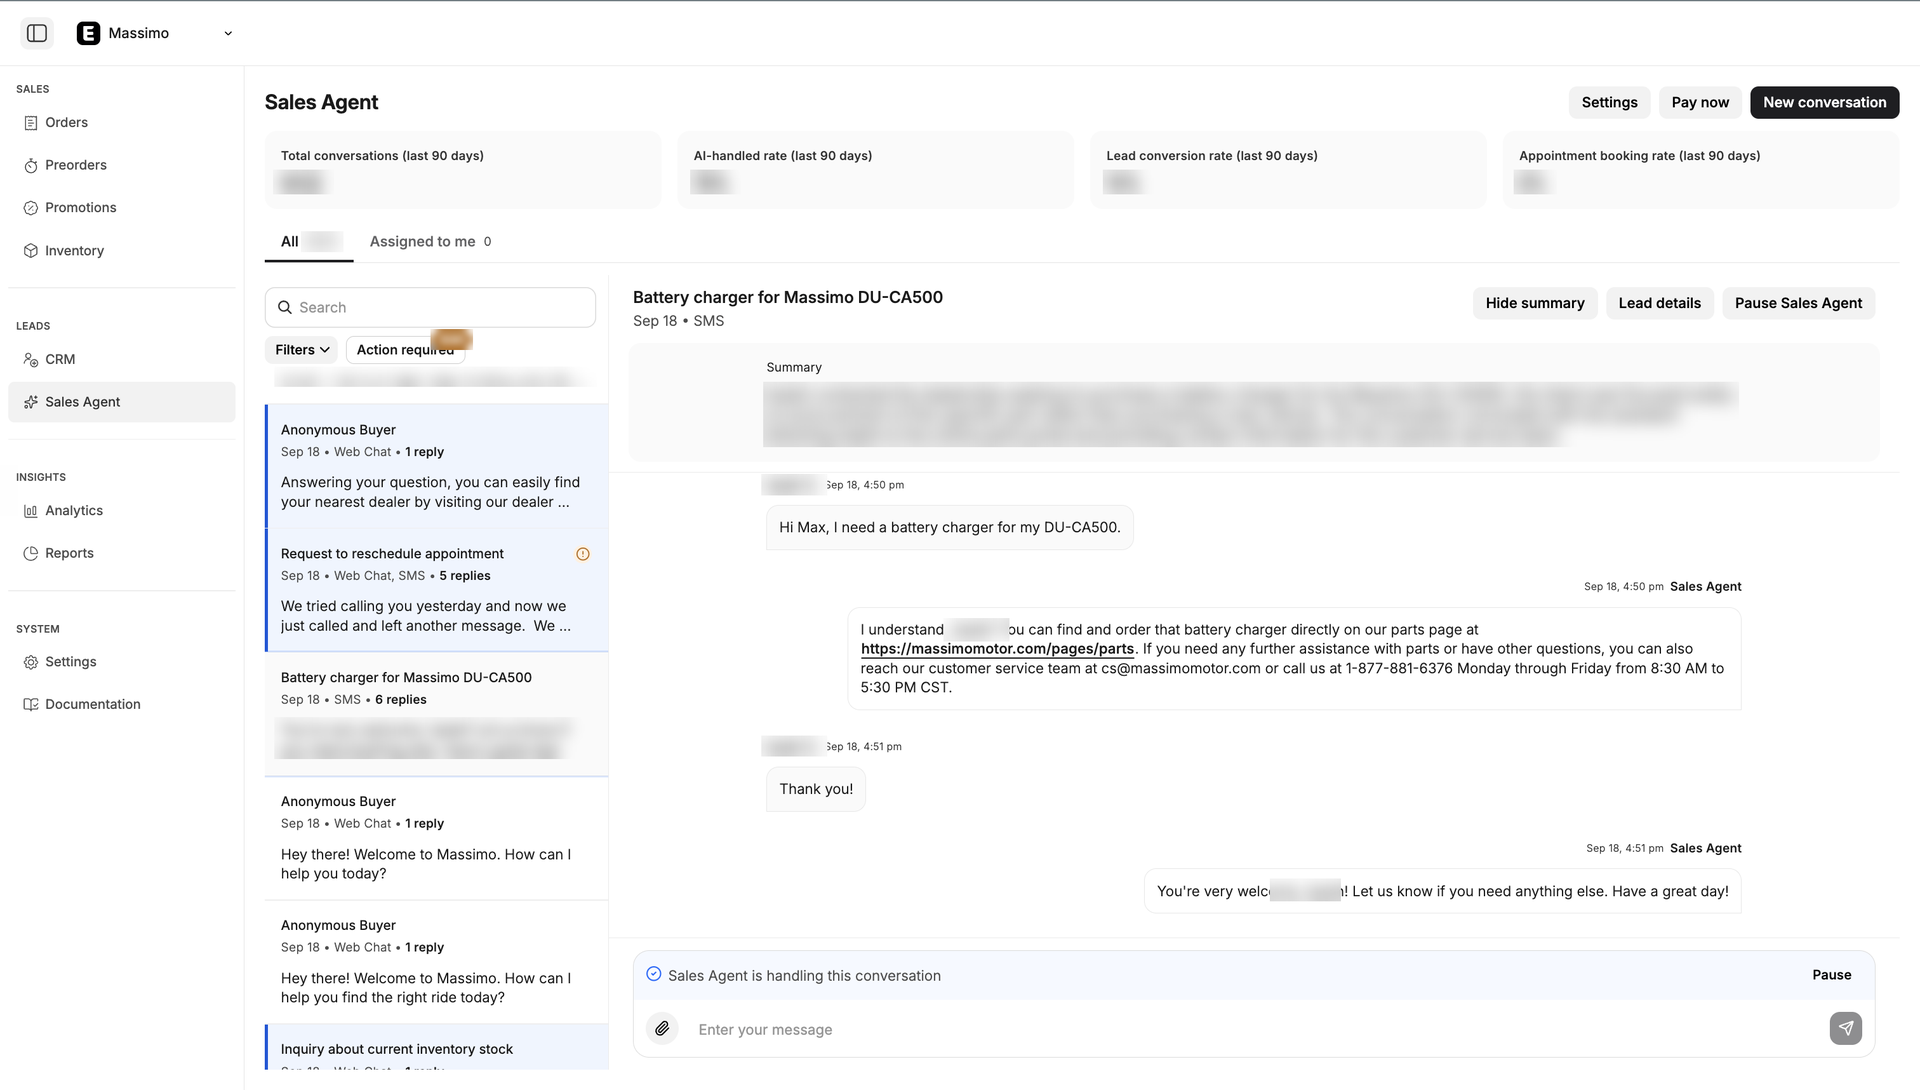Open Lead details
Screen dimensions: 1920x1090
click(x=1659, y=304)
